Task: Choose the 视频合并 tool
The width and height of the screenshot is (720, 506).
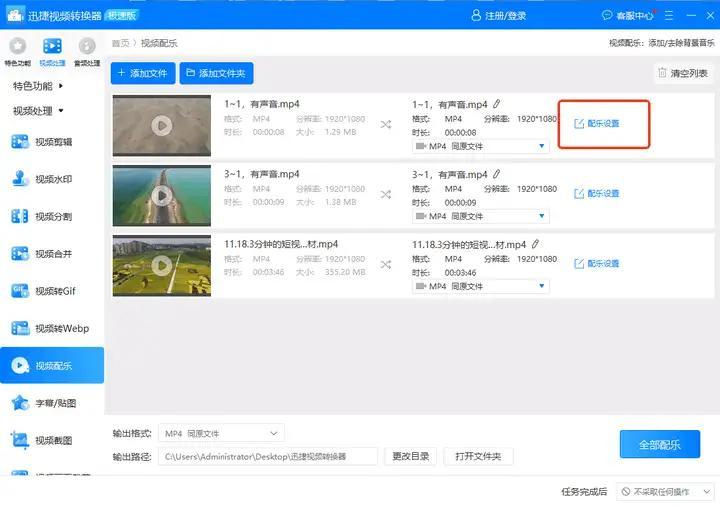Action: tap(52, 254)
